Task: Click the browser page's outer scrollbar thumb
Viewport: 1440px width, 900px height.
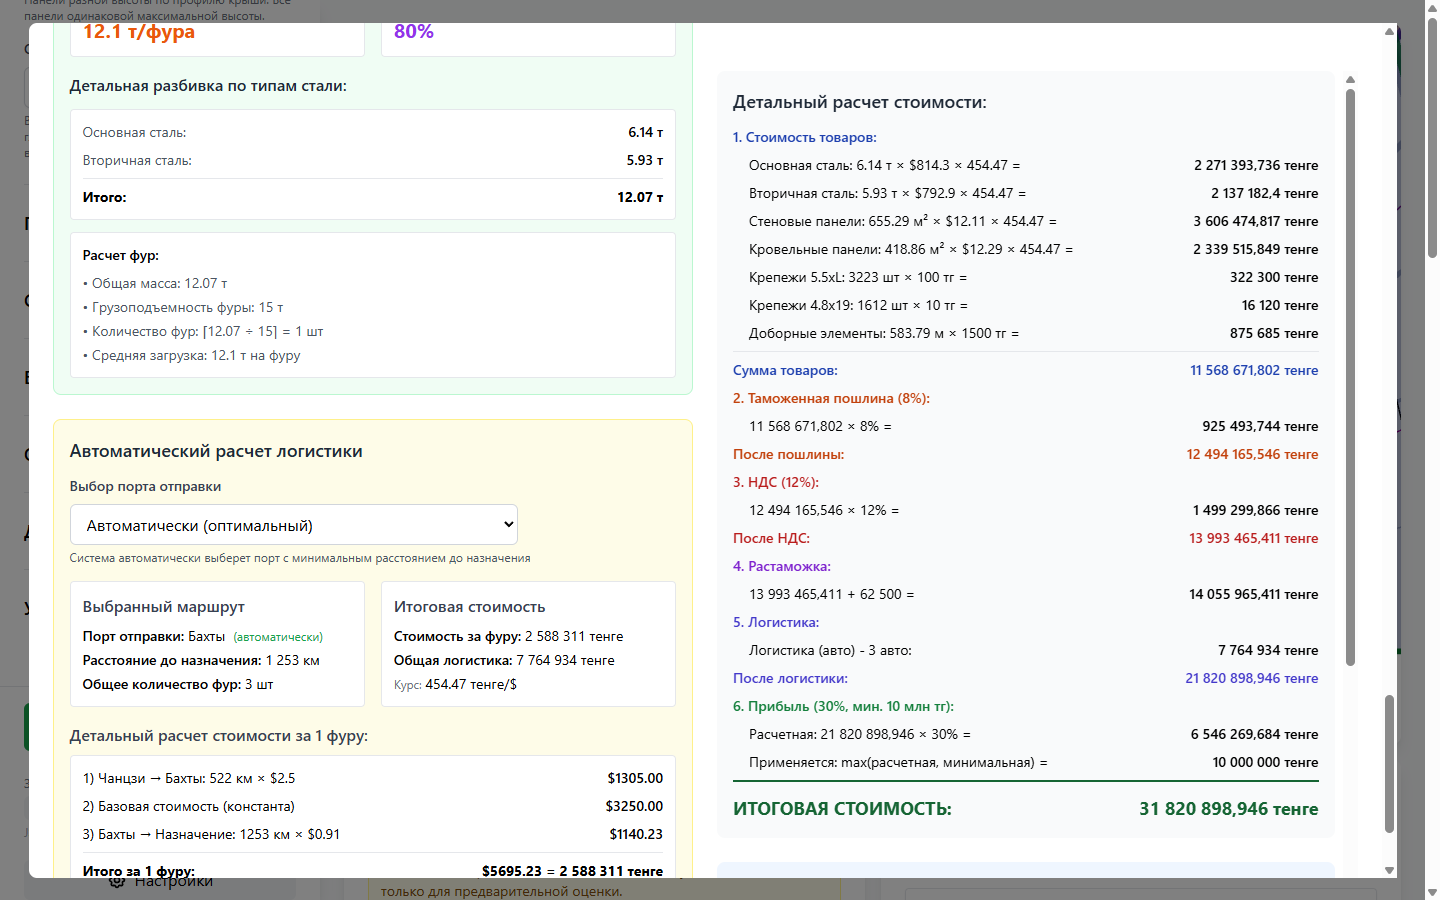Action: [1432, 140]
